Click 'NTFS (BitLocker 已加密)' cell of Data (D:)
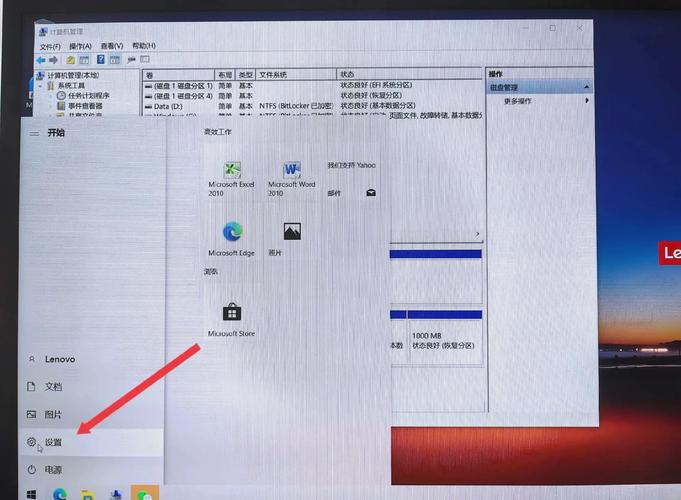The image size is (681, 500). tap(296, 106)
